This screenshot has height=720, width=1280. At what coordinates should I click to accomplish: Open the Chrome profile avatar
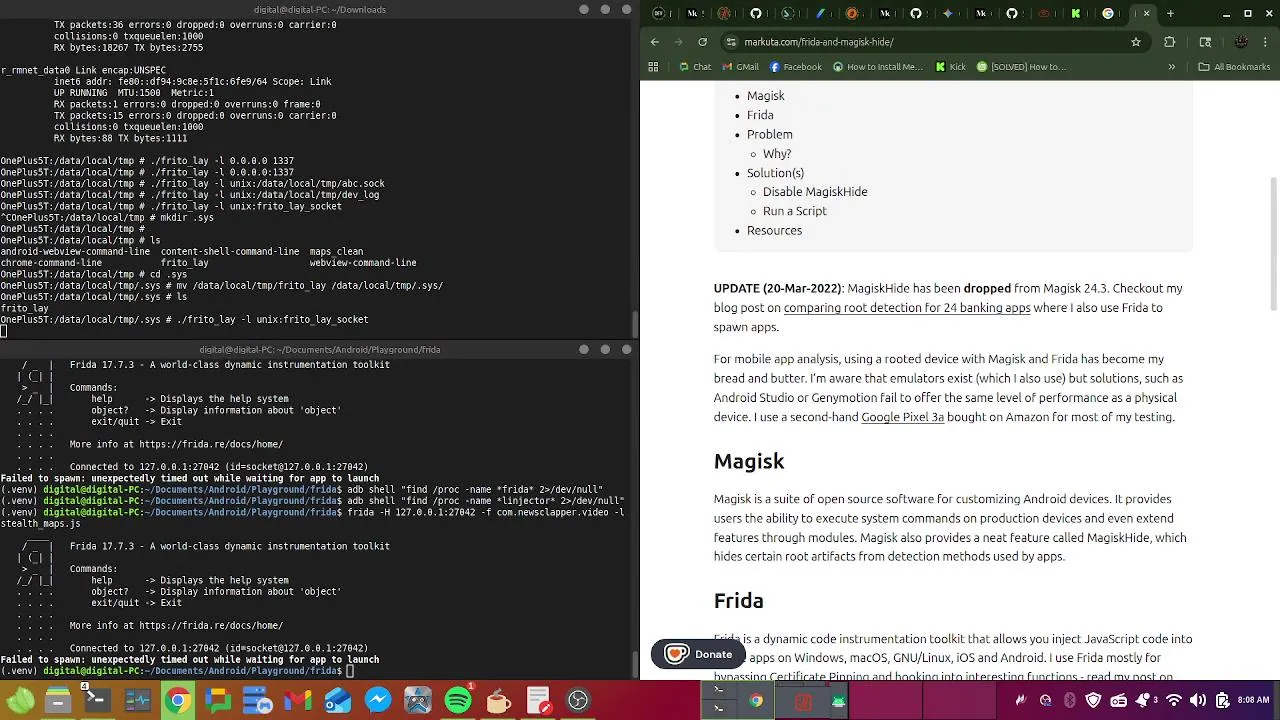coord(1241,42)
